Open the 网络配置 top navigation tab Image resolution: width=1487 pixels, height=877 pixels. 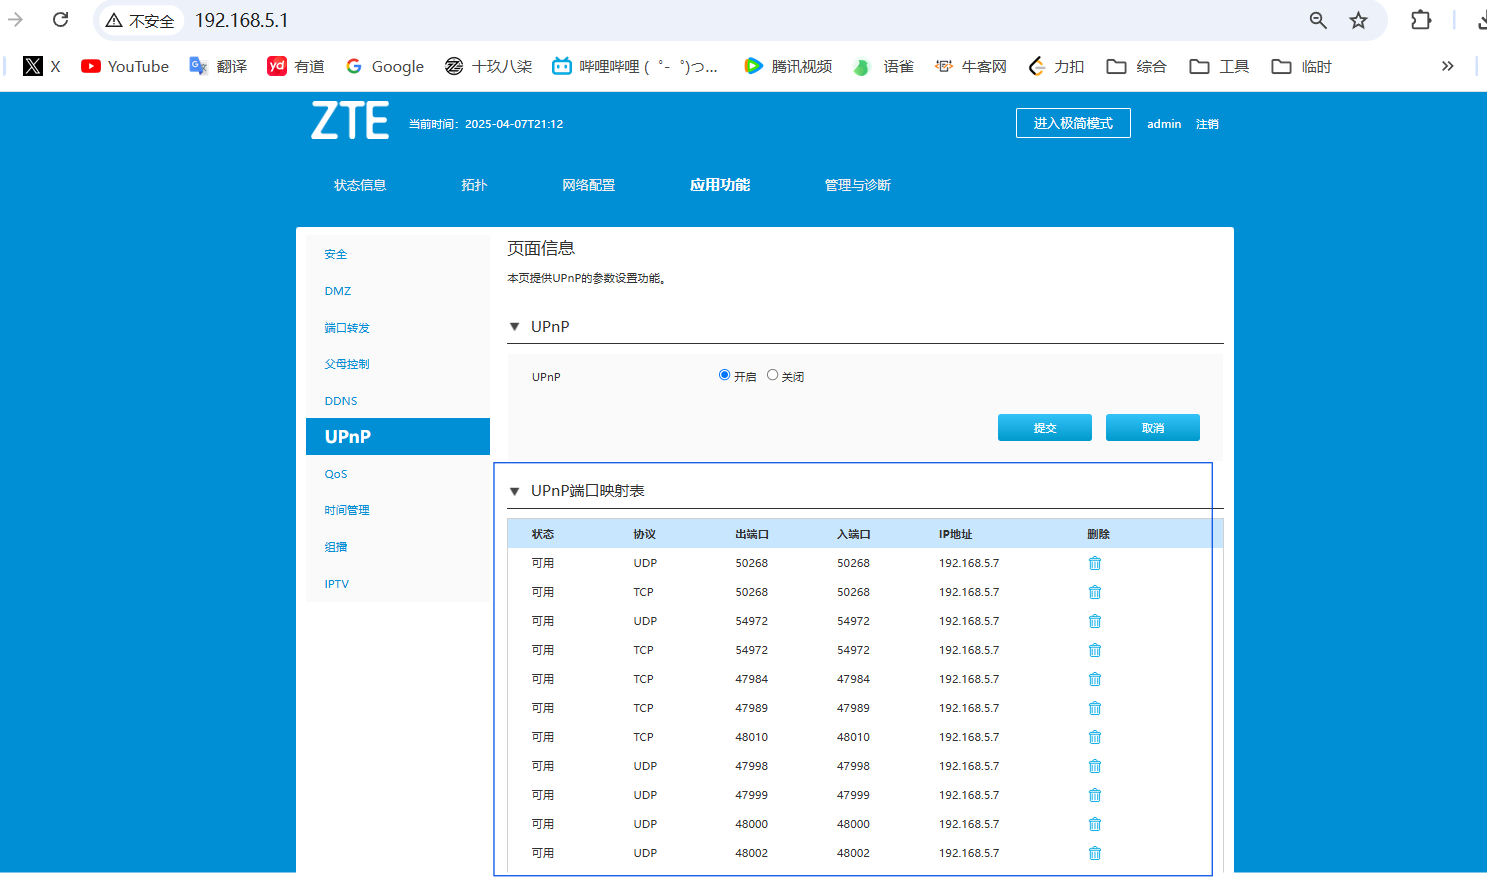click(x=588, y=185)
